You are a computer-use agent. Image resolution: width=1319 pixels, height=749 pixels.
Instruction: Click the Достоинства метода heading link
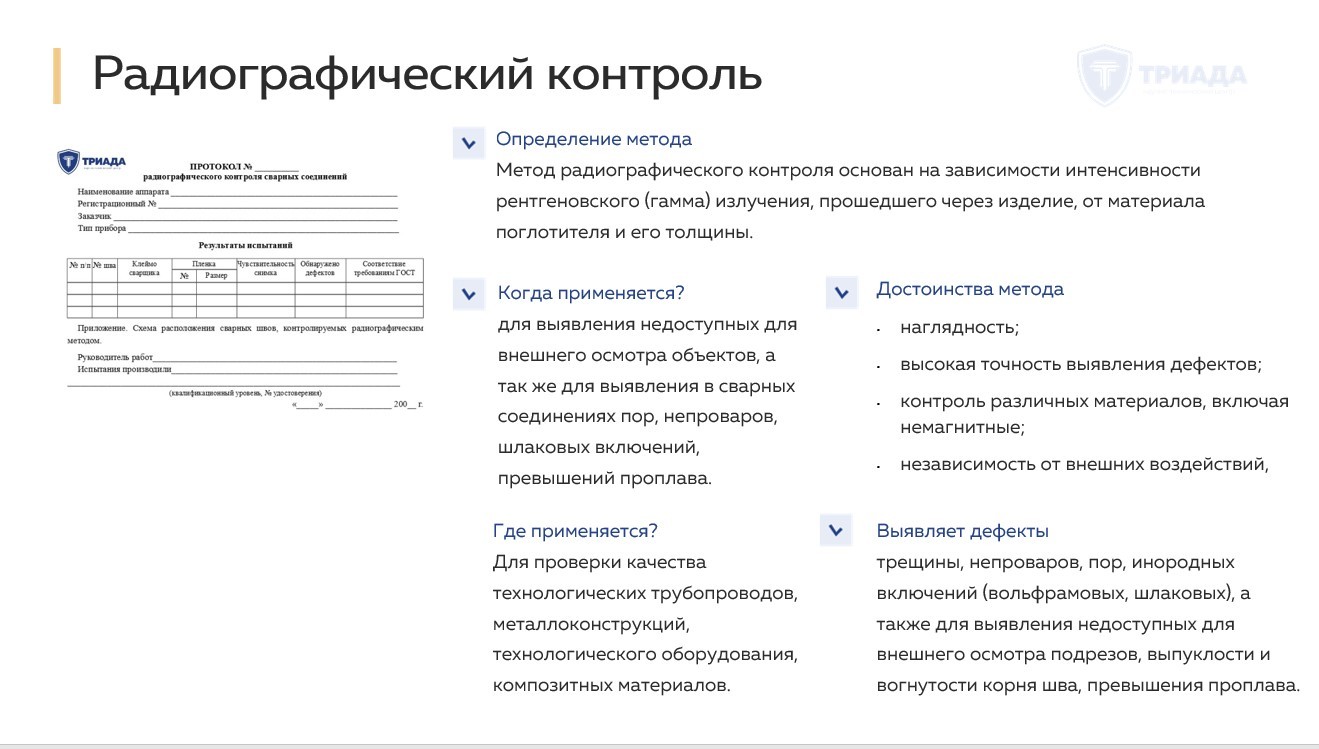971,289
